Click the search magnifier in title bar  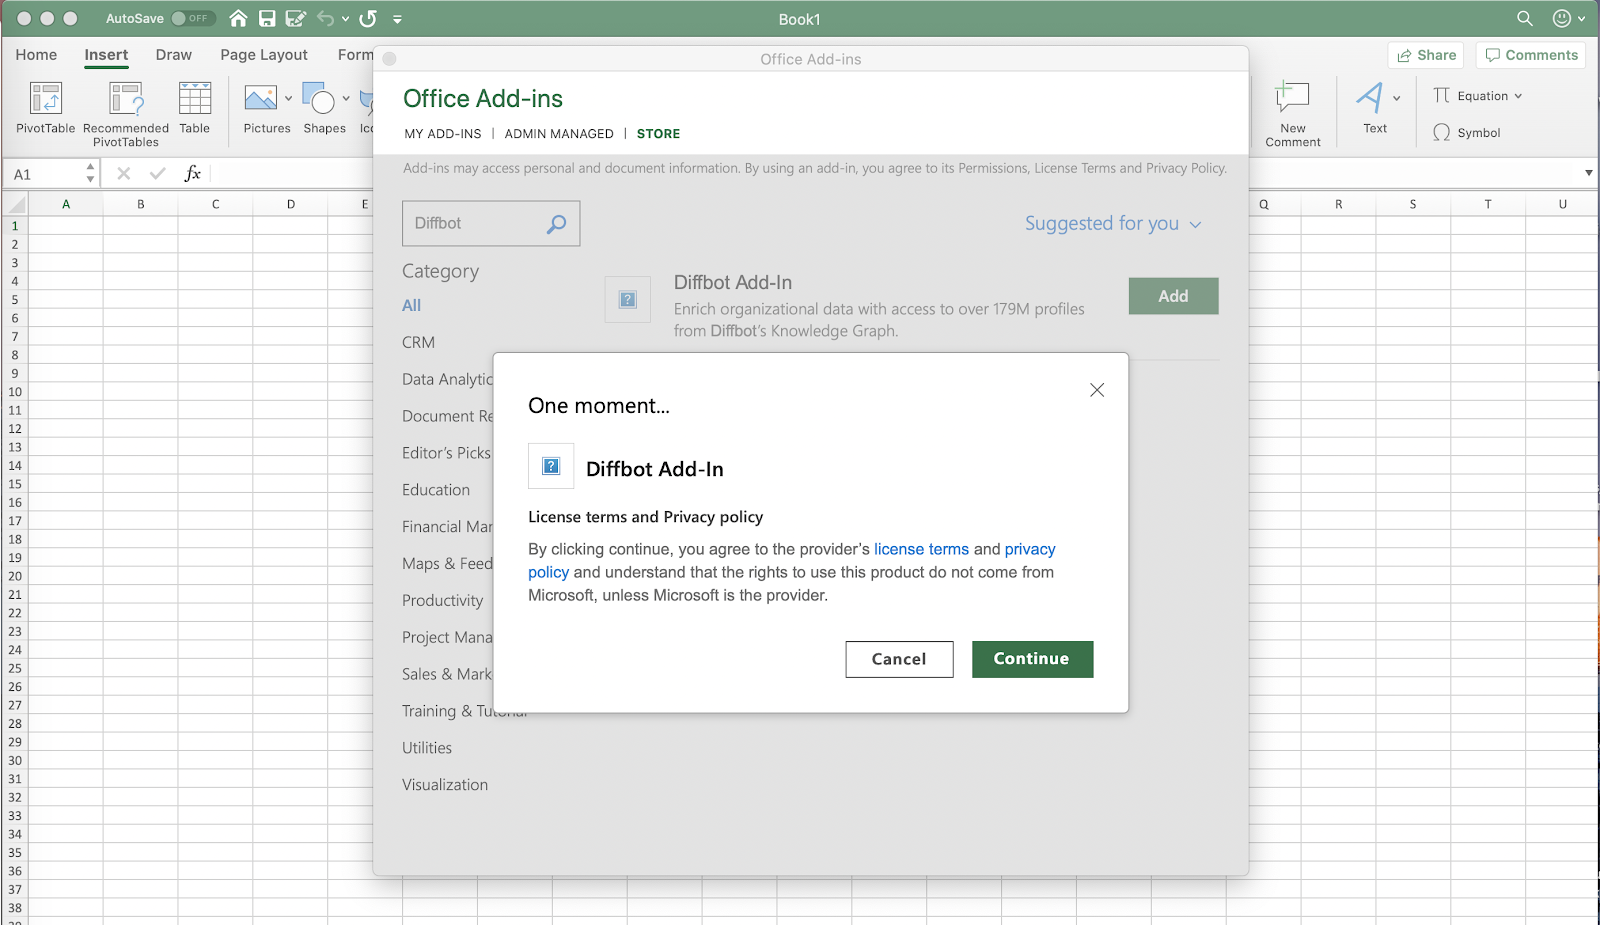(1525, 18)
